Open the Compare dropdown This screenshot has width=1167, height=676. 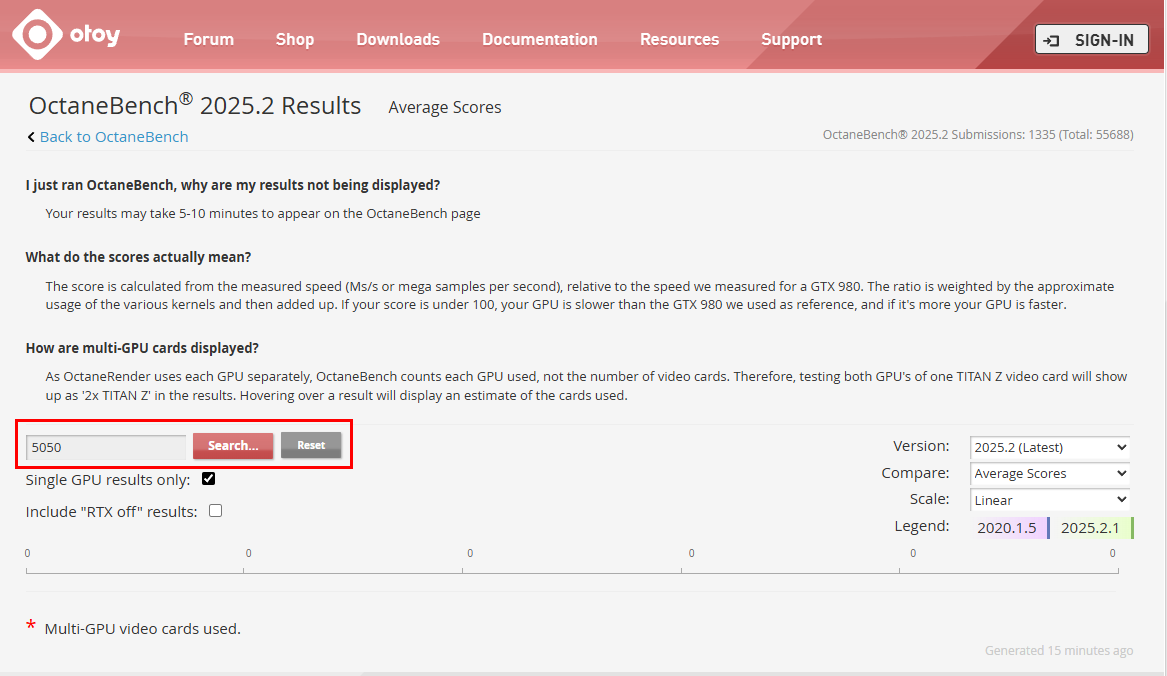[x=1049, y=473]
